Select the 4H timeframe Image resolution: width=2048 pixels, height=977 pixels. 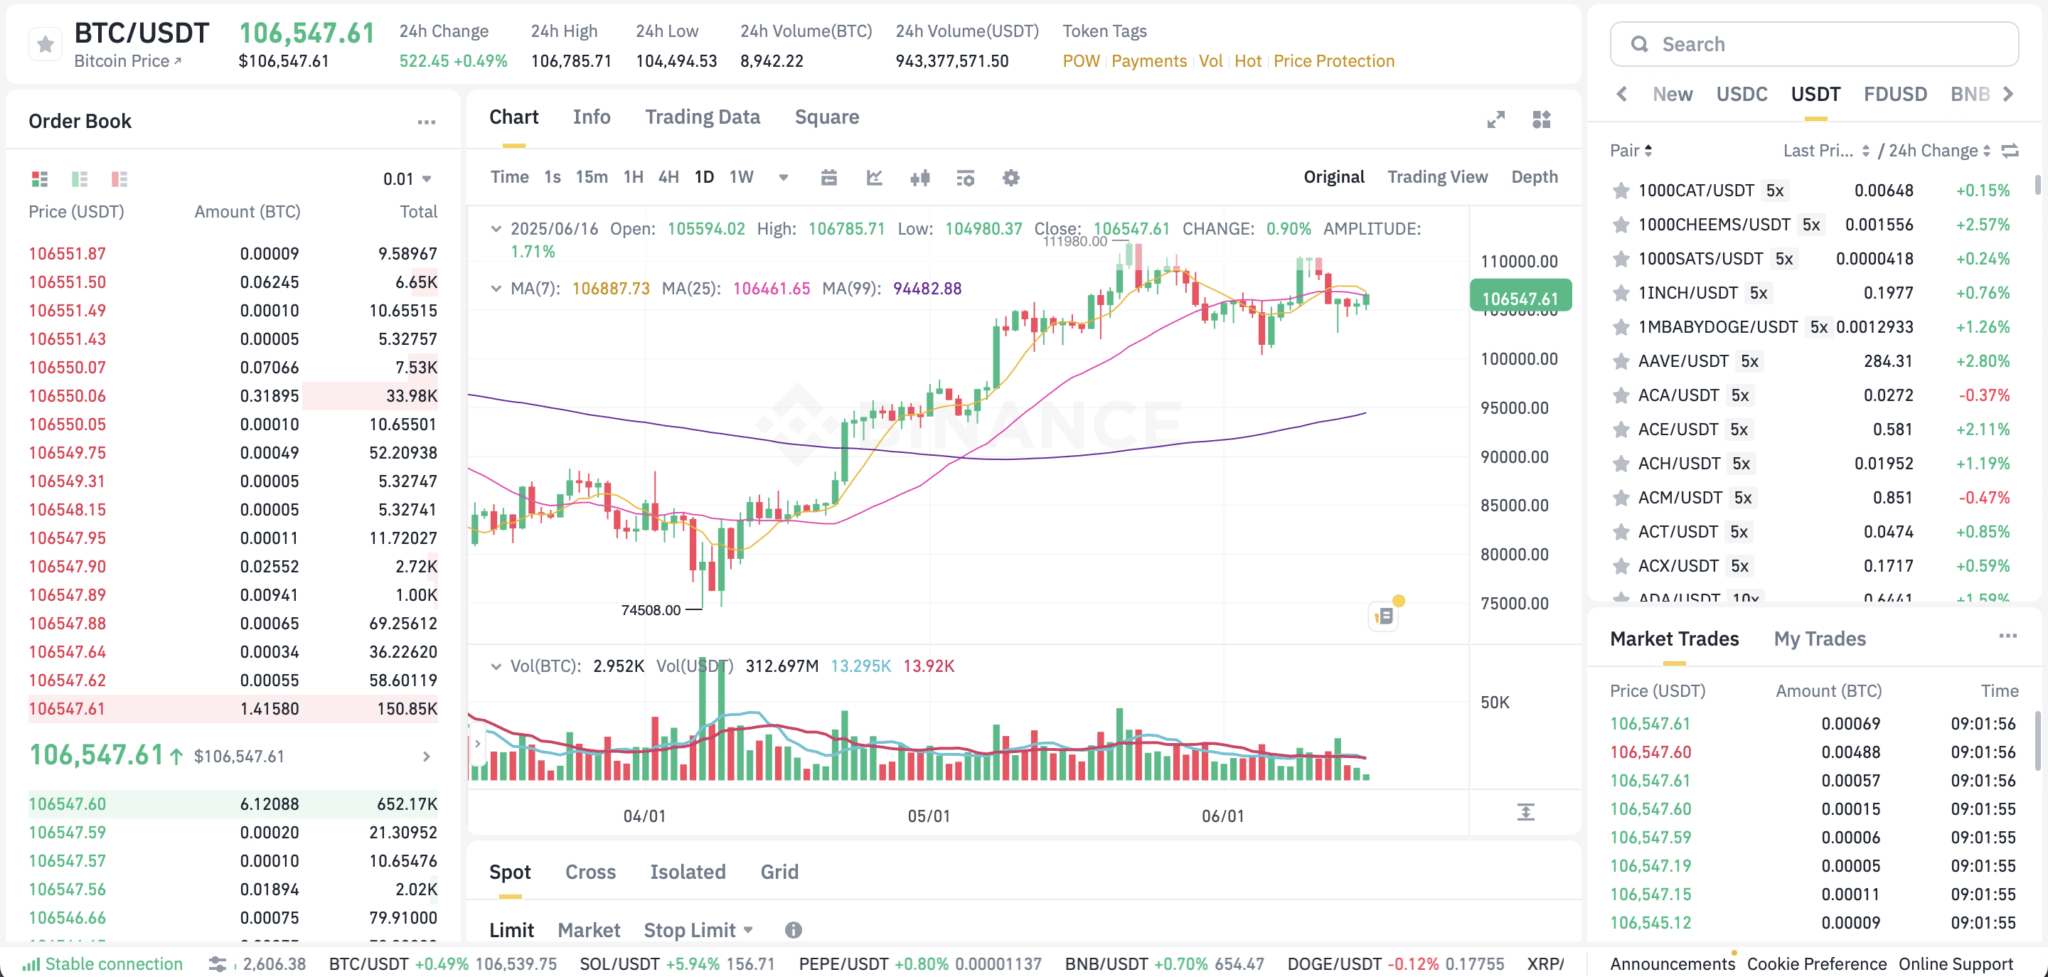click(x=668, y=176)
